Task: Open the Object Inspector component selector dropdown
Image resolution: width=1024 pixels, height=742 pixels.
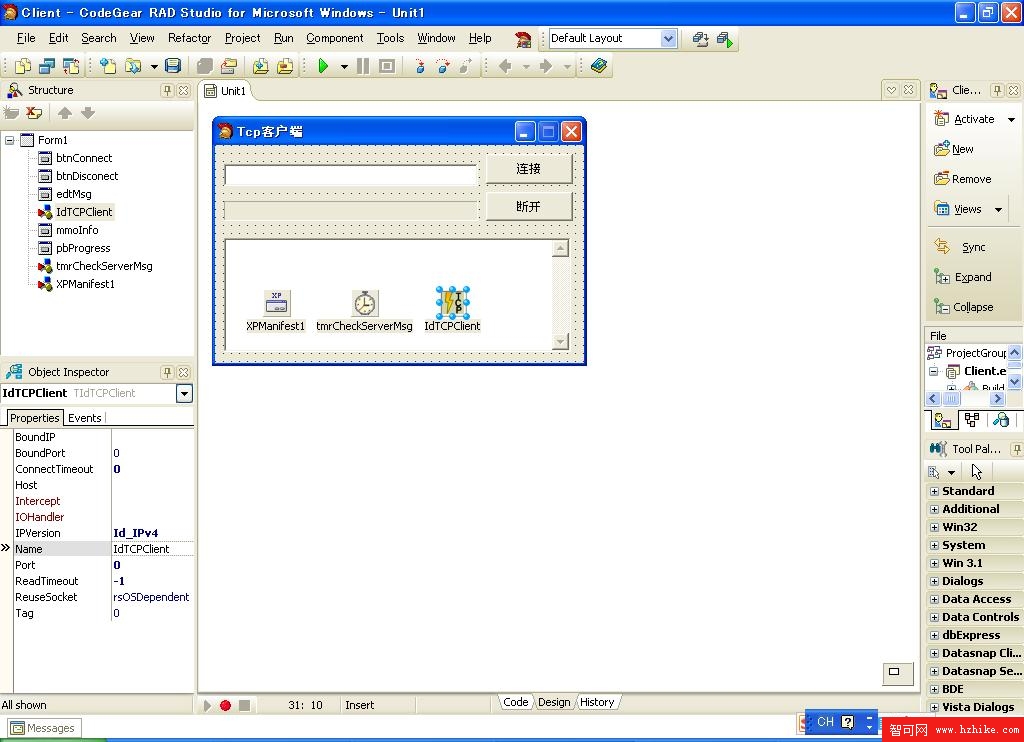Action: click(x=185, y=393)
